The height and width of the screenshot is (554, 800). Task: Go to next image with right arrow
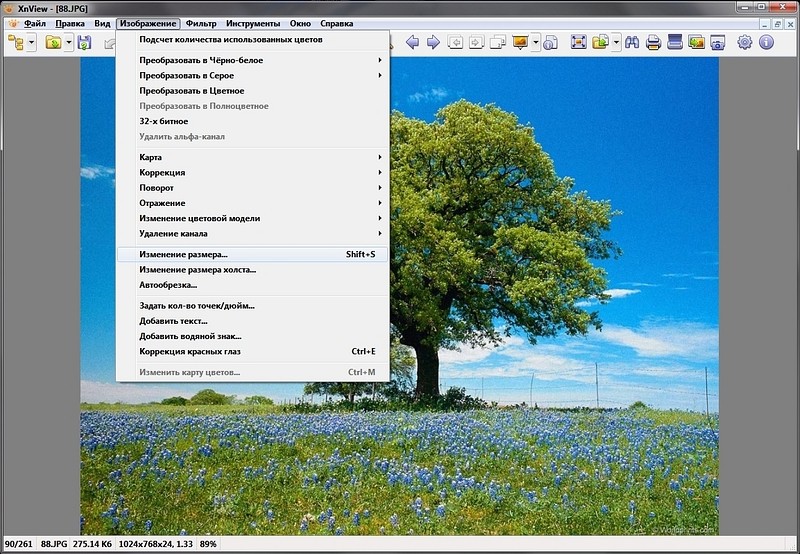point(433,42)
